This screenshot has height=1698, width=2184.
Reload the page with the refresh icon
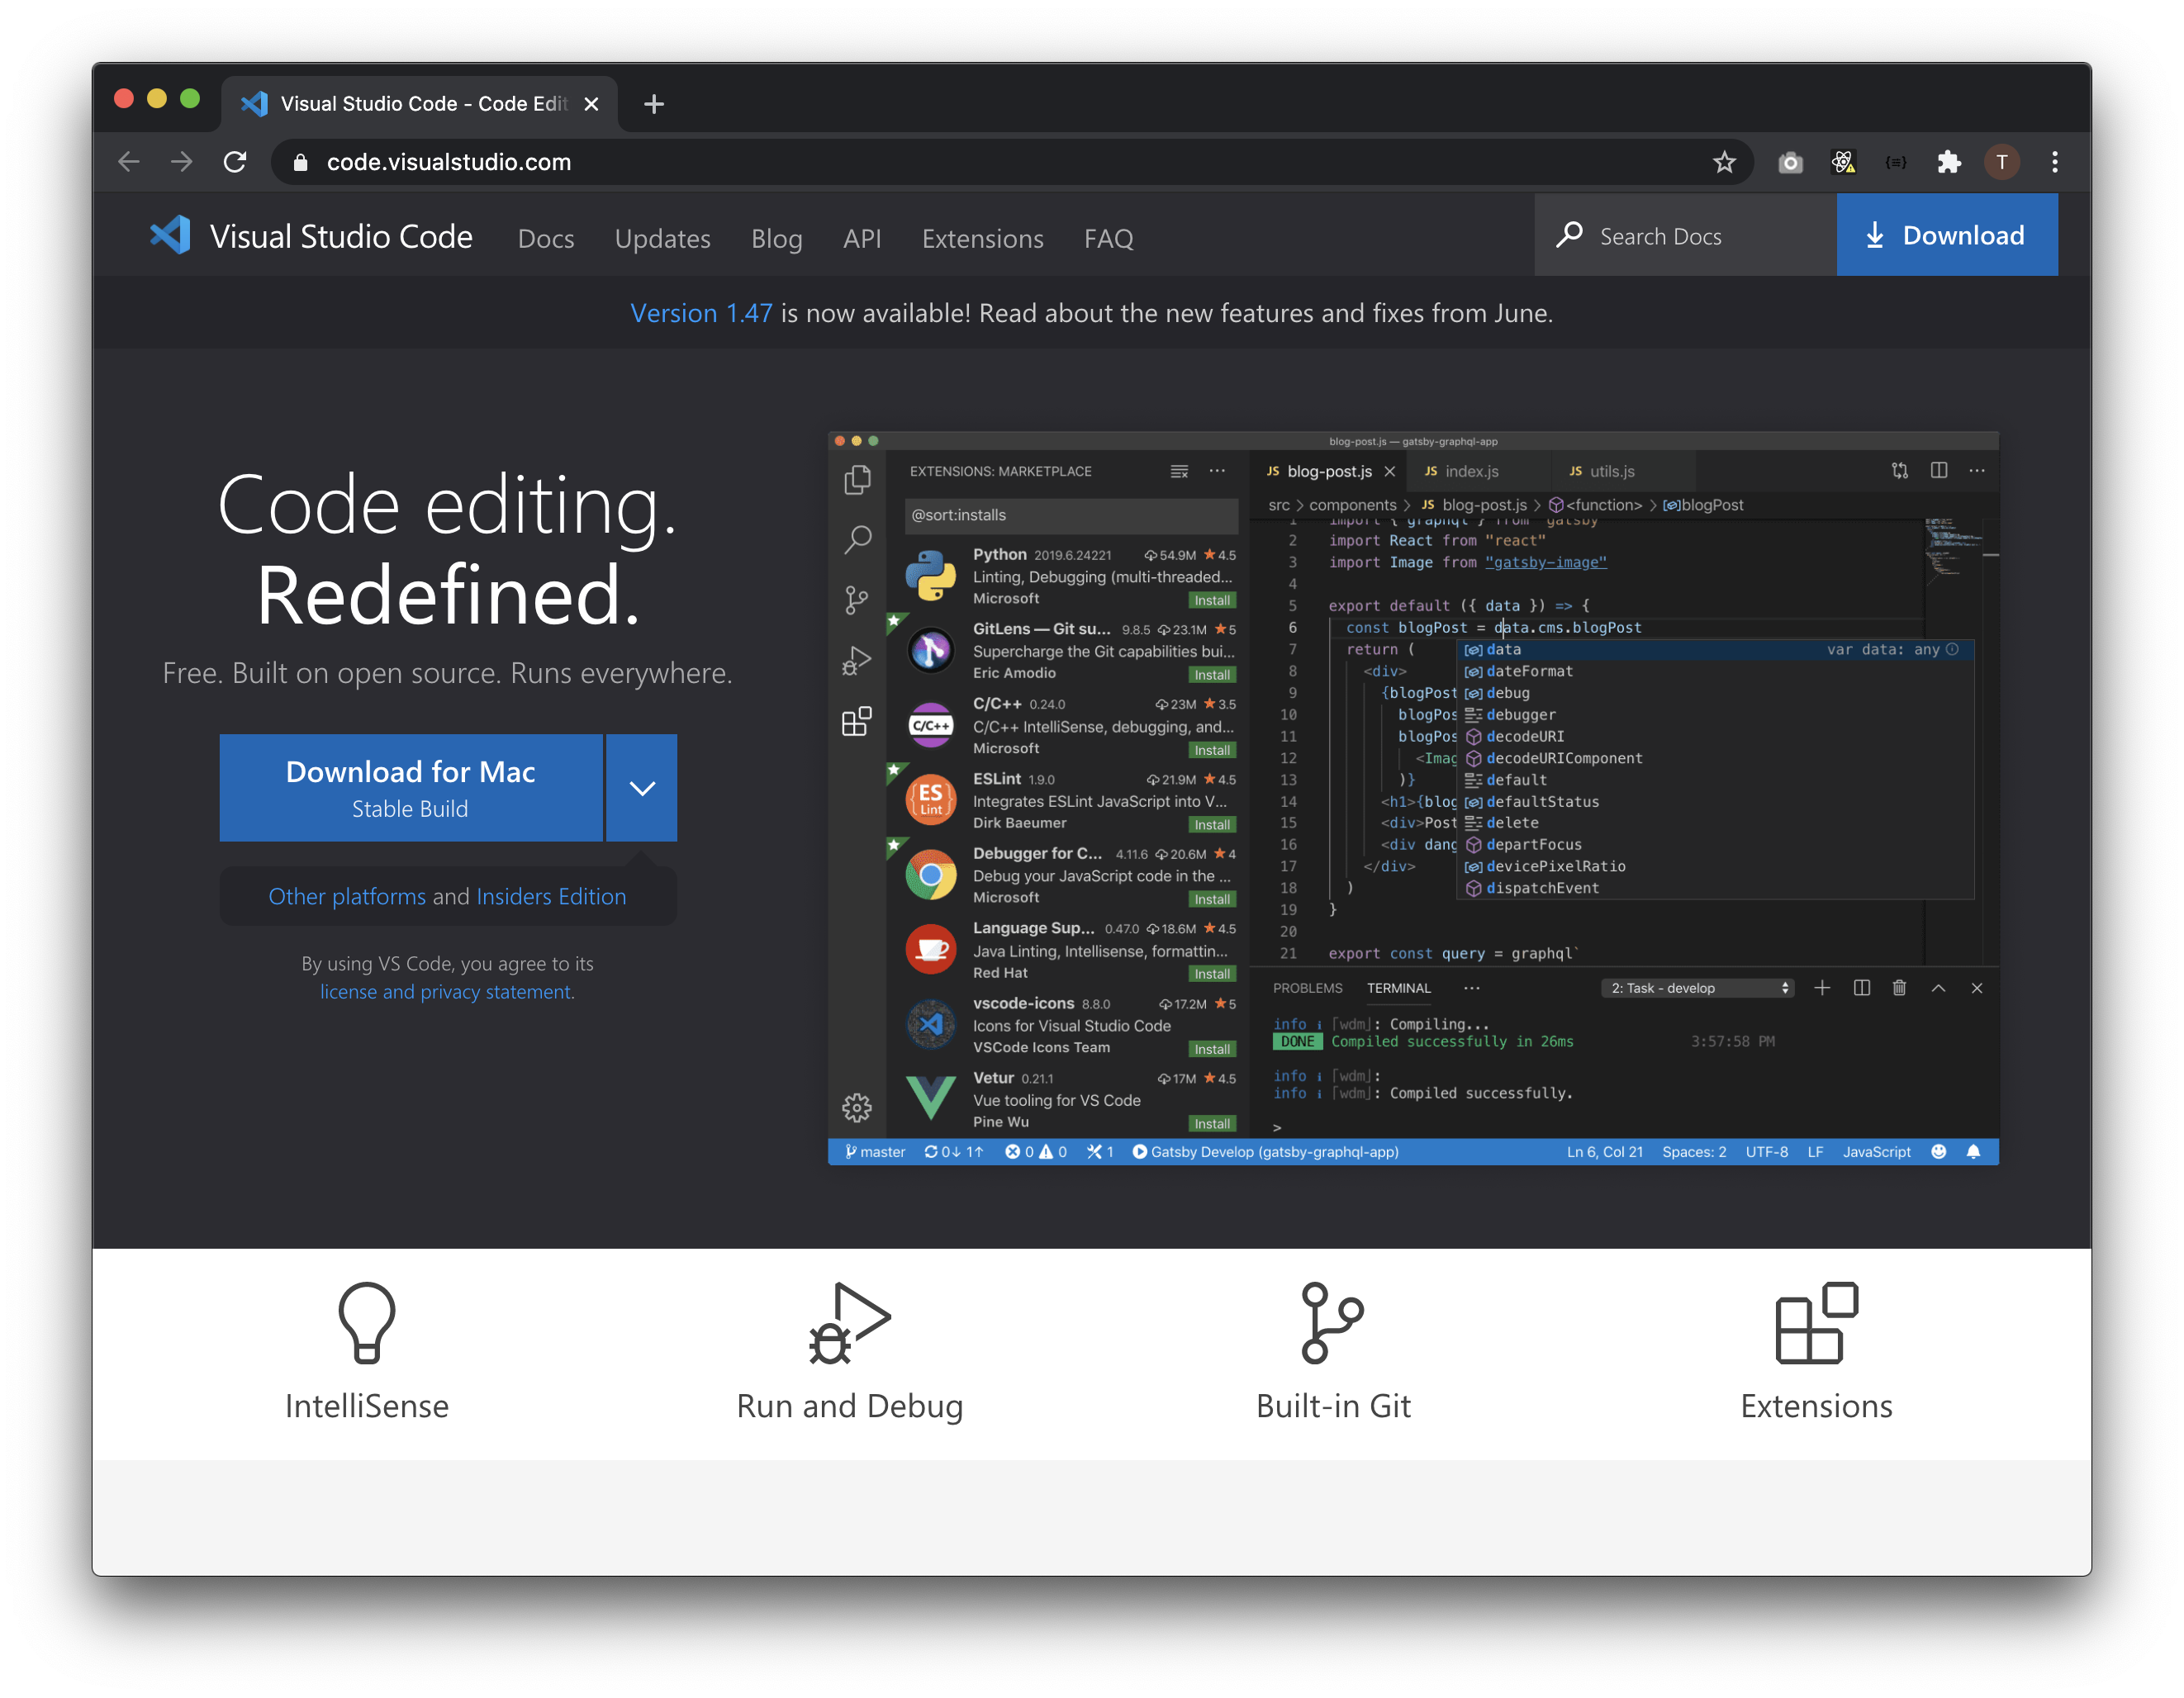pyautogui.click(x=235, y=162)
